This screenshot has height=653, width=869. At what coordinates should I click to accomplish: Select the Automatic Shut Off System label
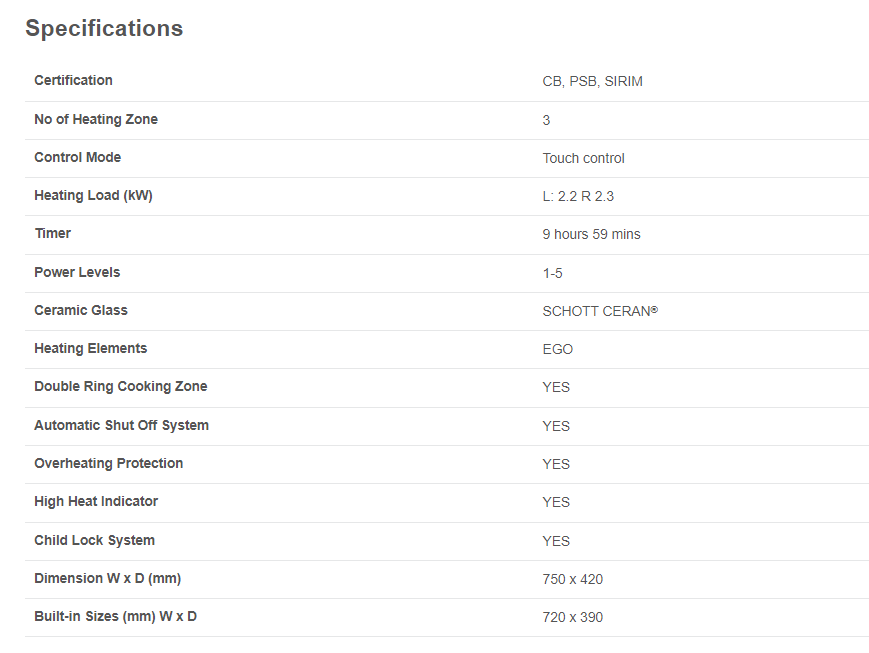coord(121,425)
